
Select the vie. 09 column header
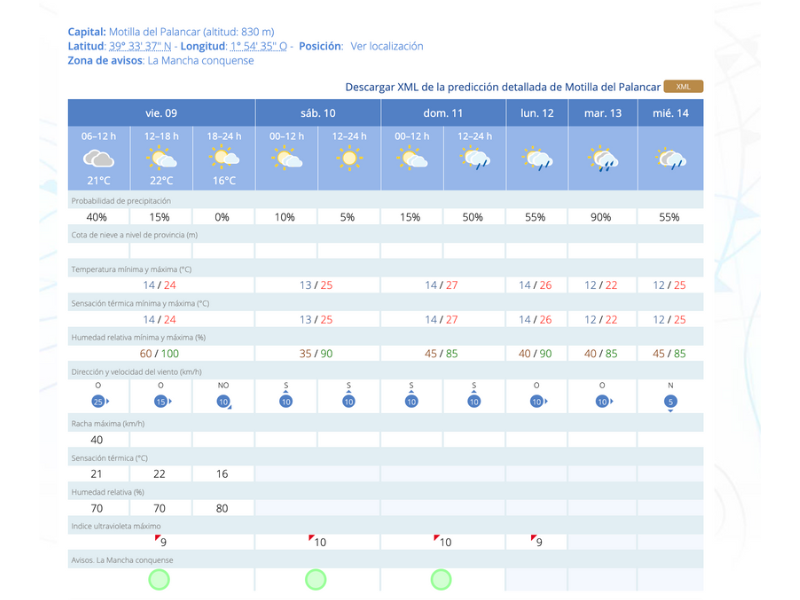(161, 113)
